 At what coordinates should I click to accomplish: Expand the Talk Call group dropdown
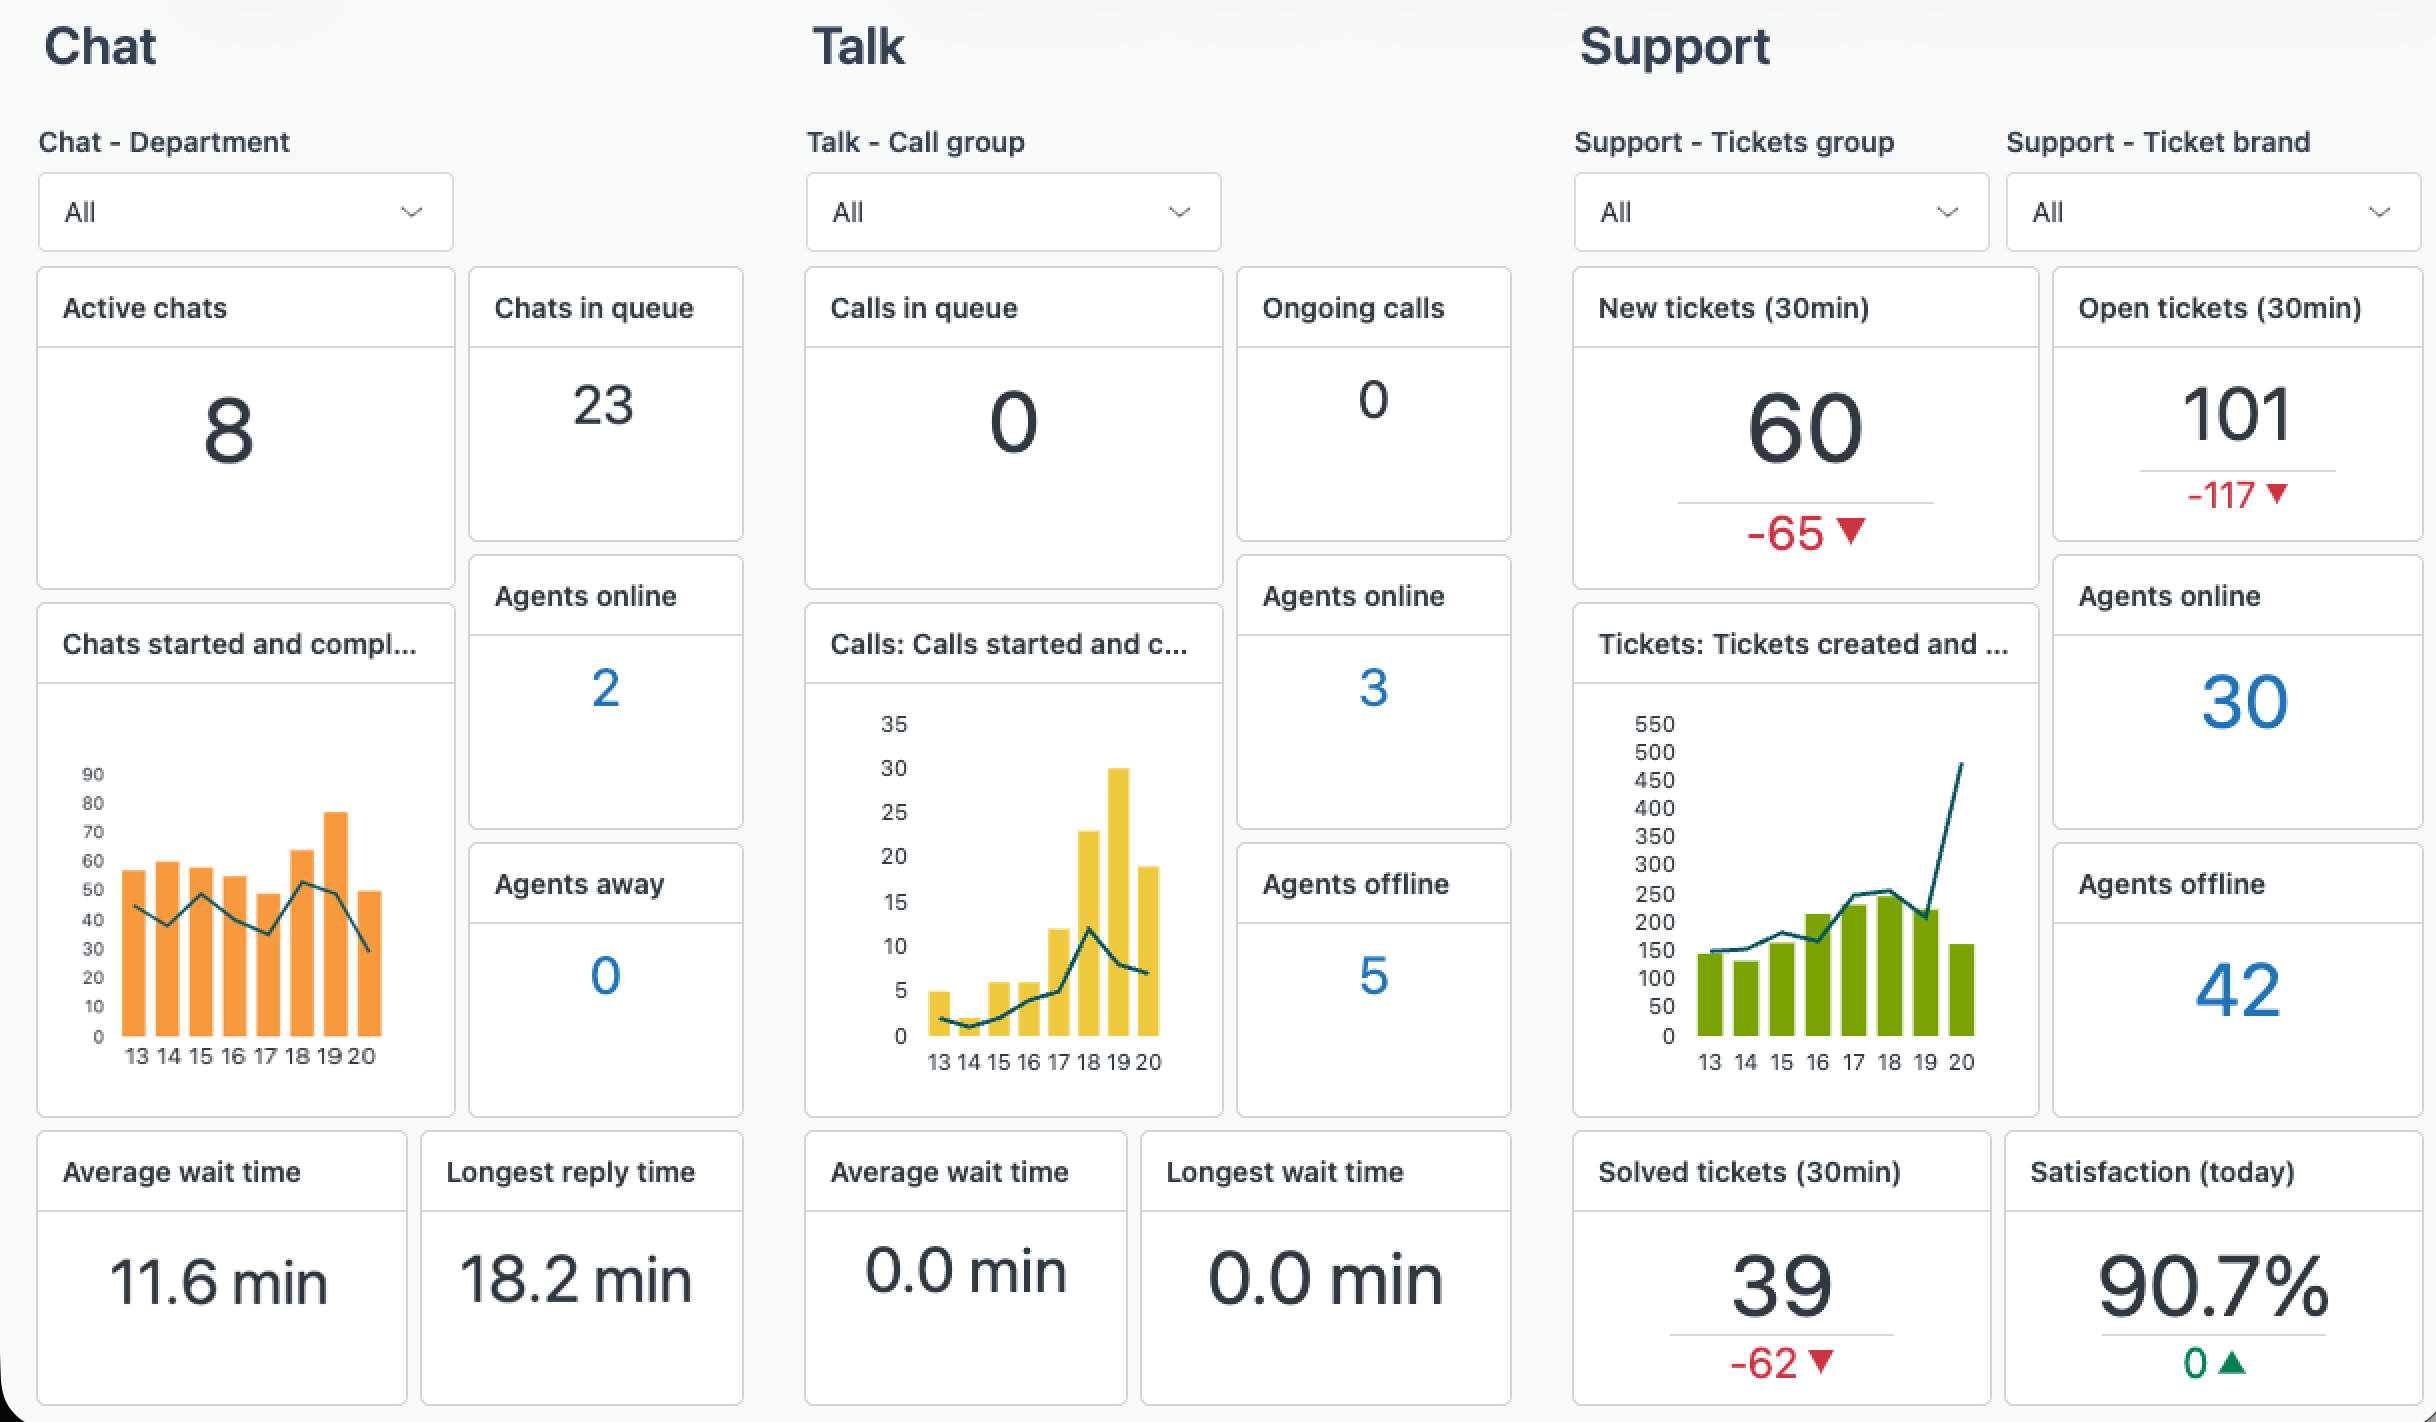(x=1013, y=212)
